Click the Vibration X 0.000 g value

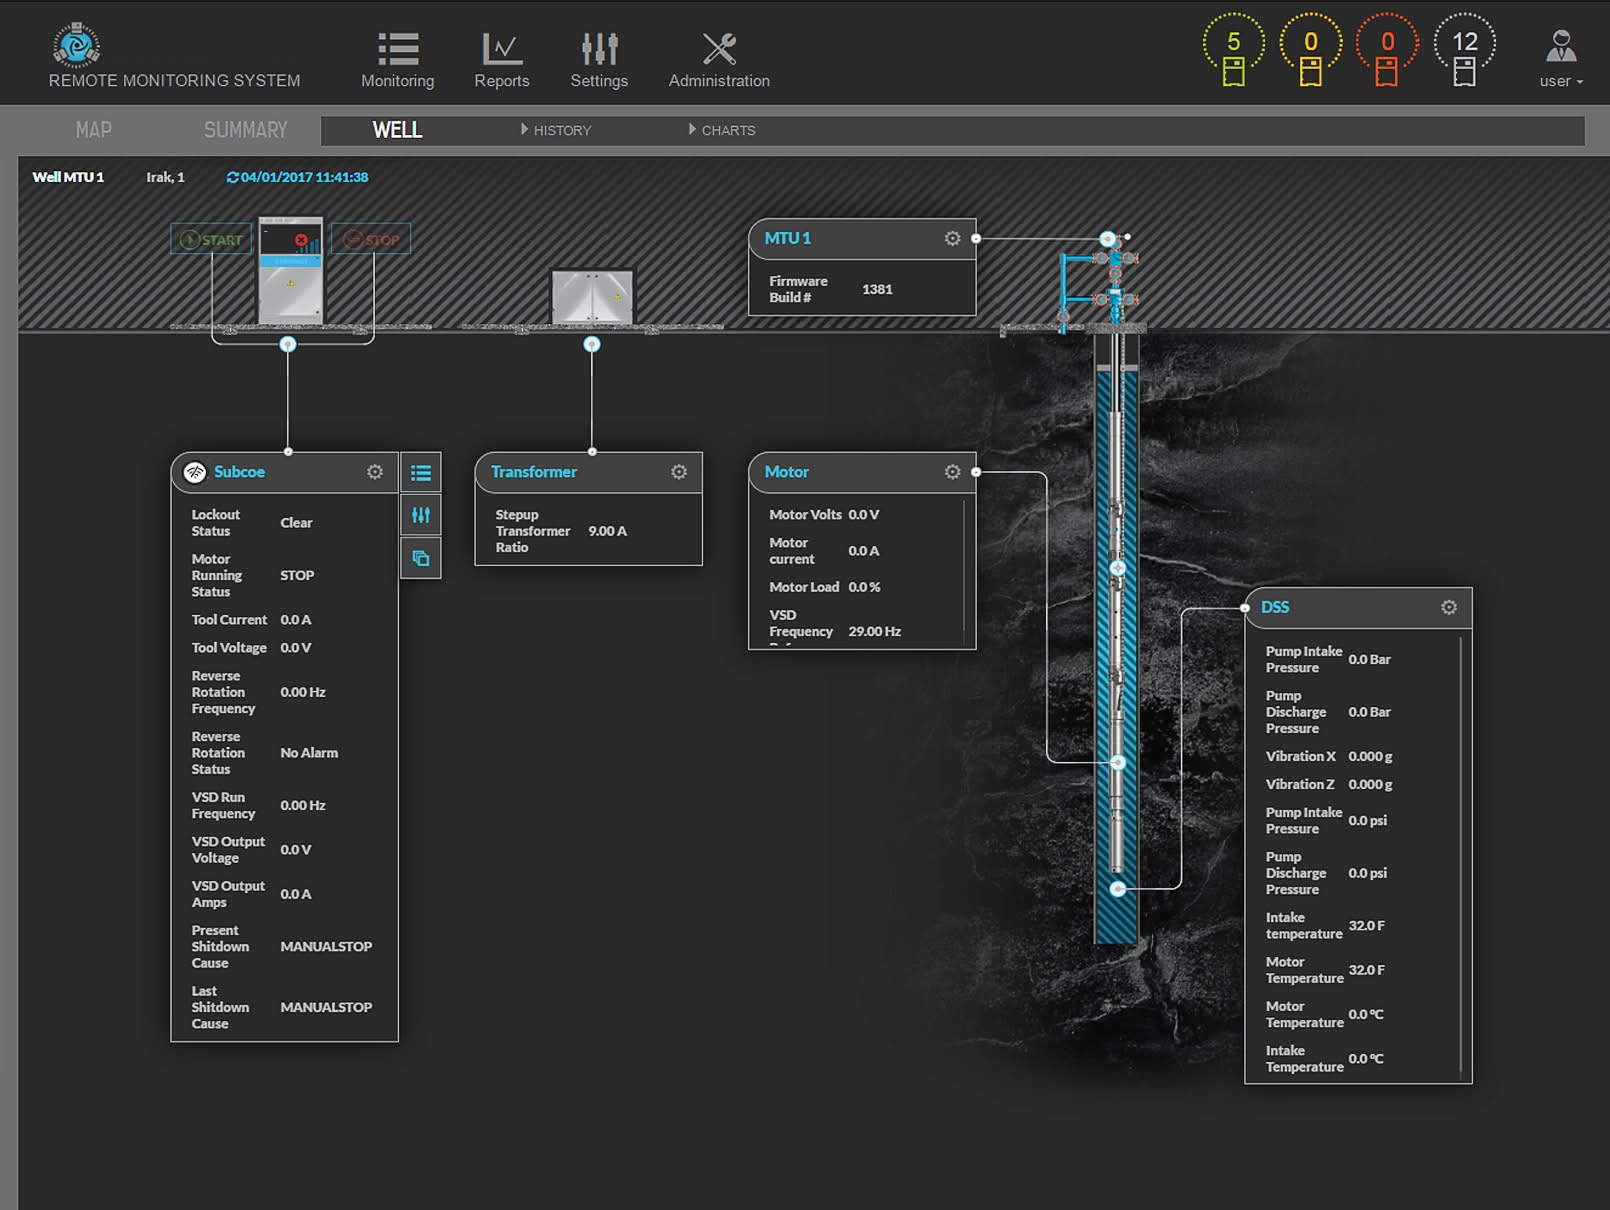1370,757
